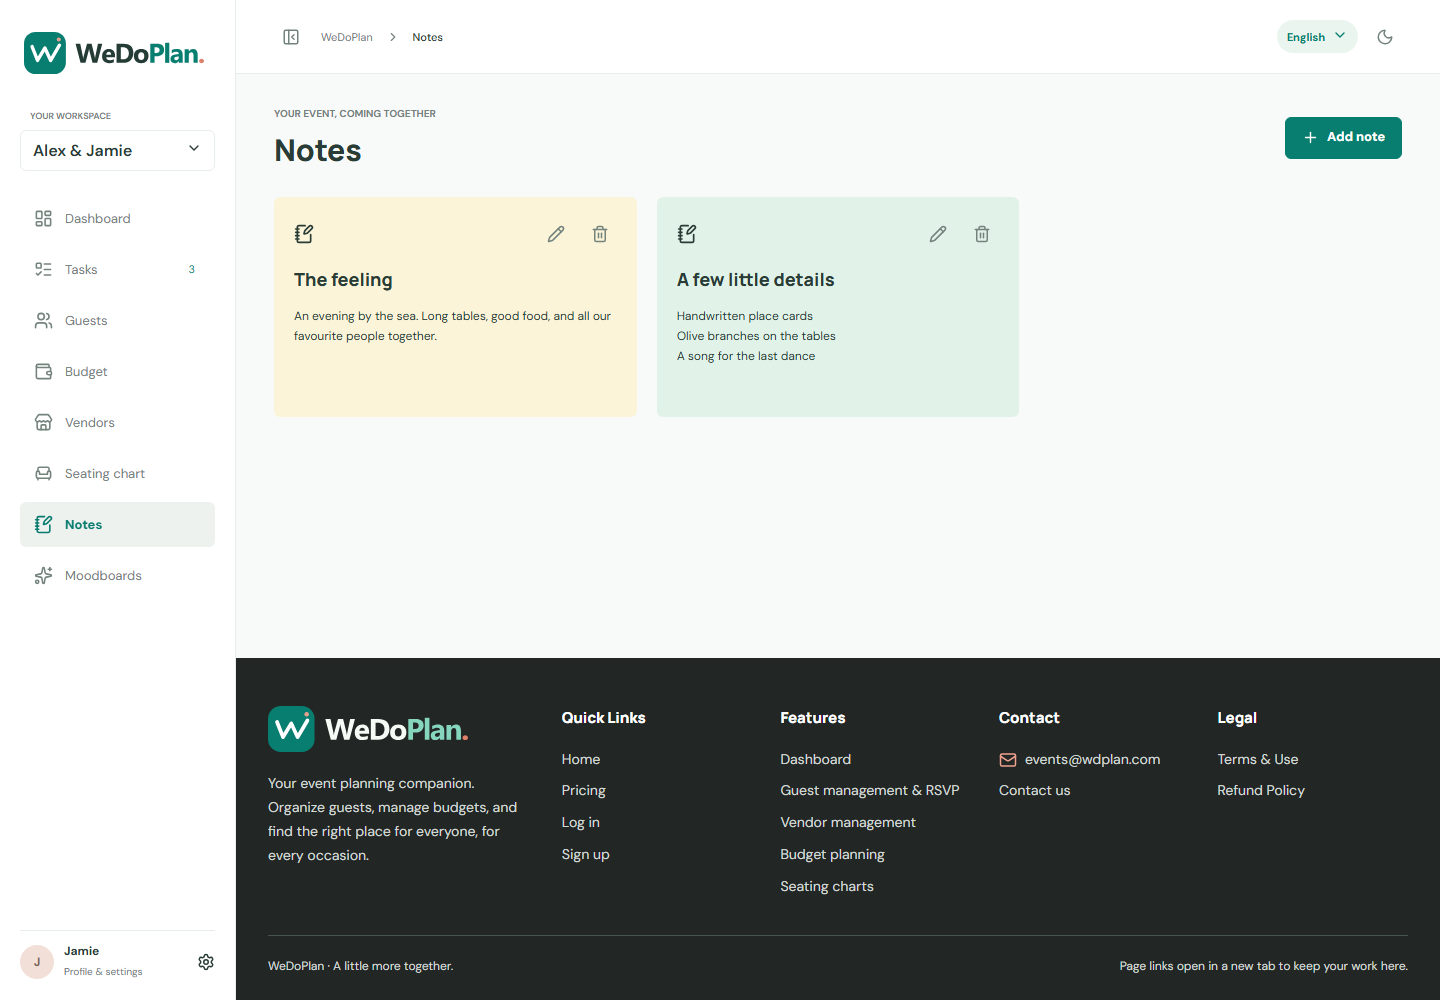Delete 'The feeling' note trash icon
The height and width of the screenshot is (1000, 1440).
click(x=600, y=234)
